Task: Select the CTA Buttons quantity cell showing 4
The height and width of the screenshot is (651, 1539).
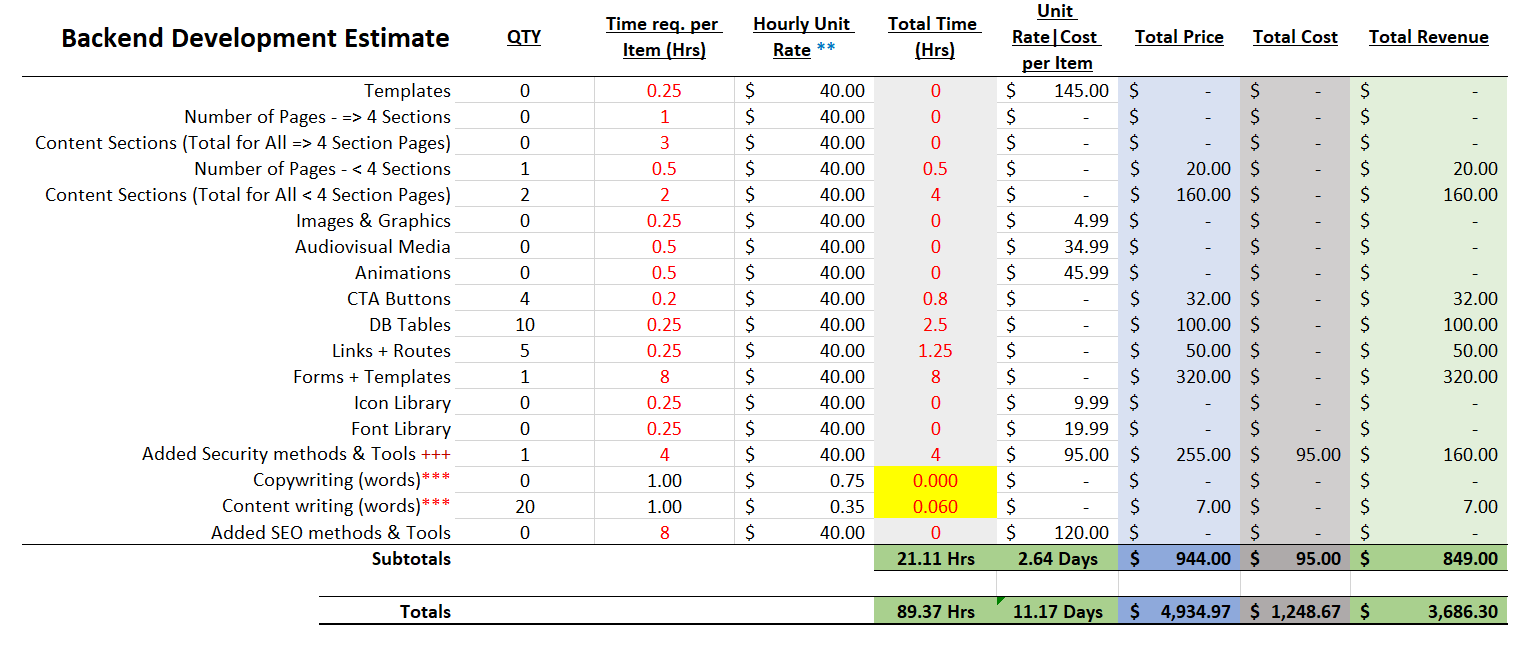Action: (x=522, y=298)
